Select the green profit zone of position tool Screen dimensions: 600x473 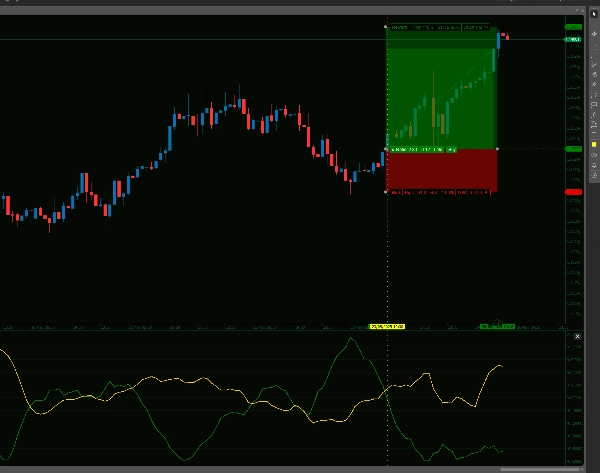[440, 88]
